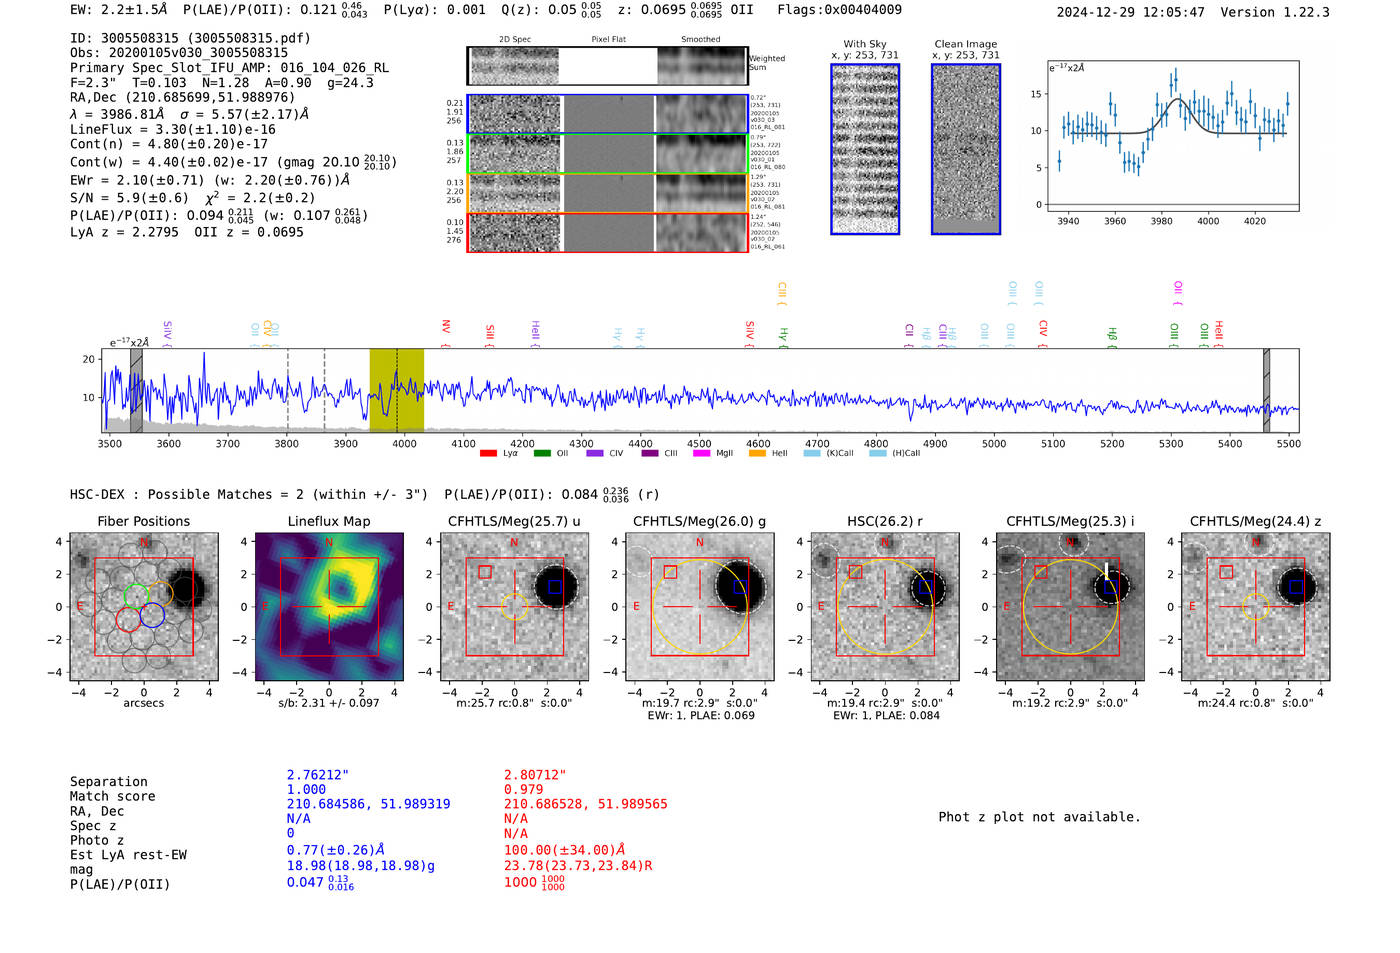Image resolution: width=1400 pixels, height=953 pixels.
Task: Click the red separation value 2.80712"
Action: [x=535, y=775]
